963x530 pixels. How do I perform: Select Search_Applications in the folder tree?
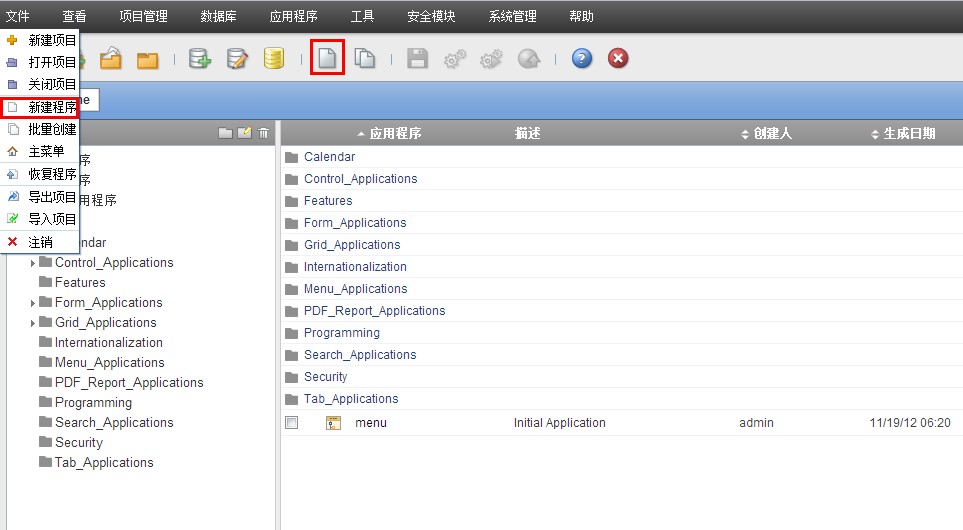coord(114,423)
